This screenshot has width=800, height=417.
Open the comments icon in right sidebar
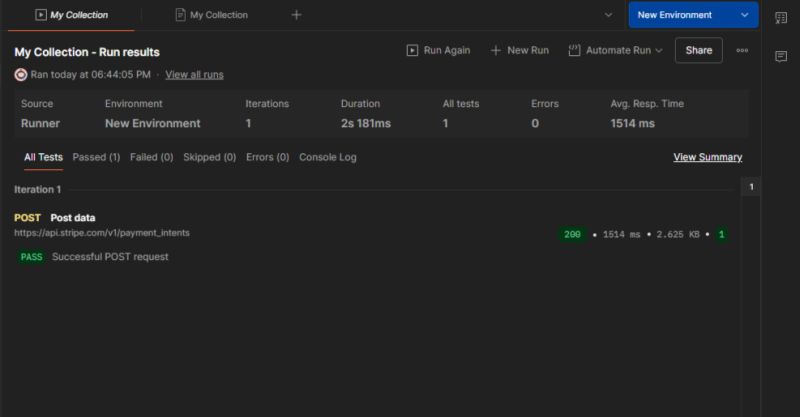click(781, 56)
